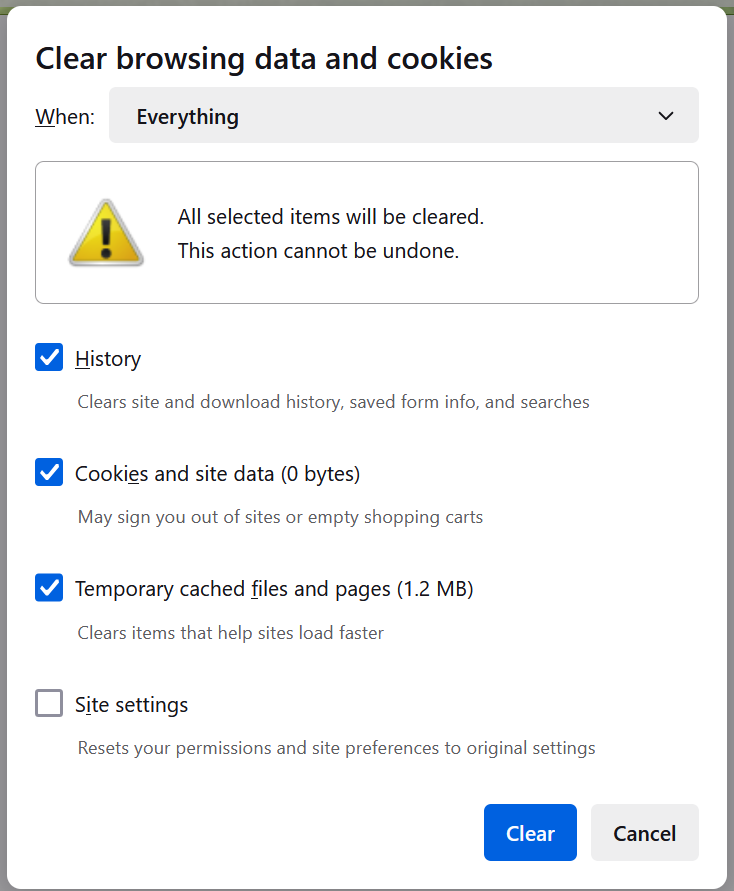Uncheck the History checkbox
This screenshot has width=734, height=891.
[49, 357]
